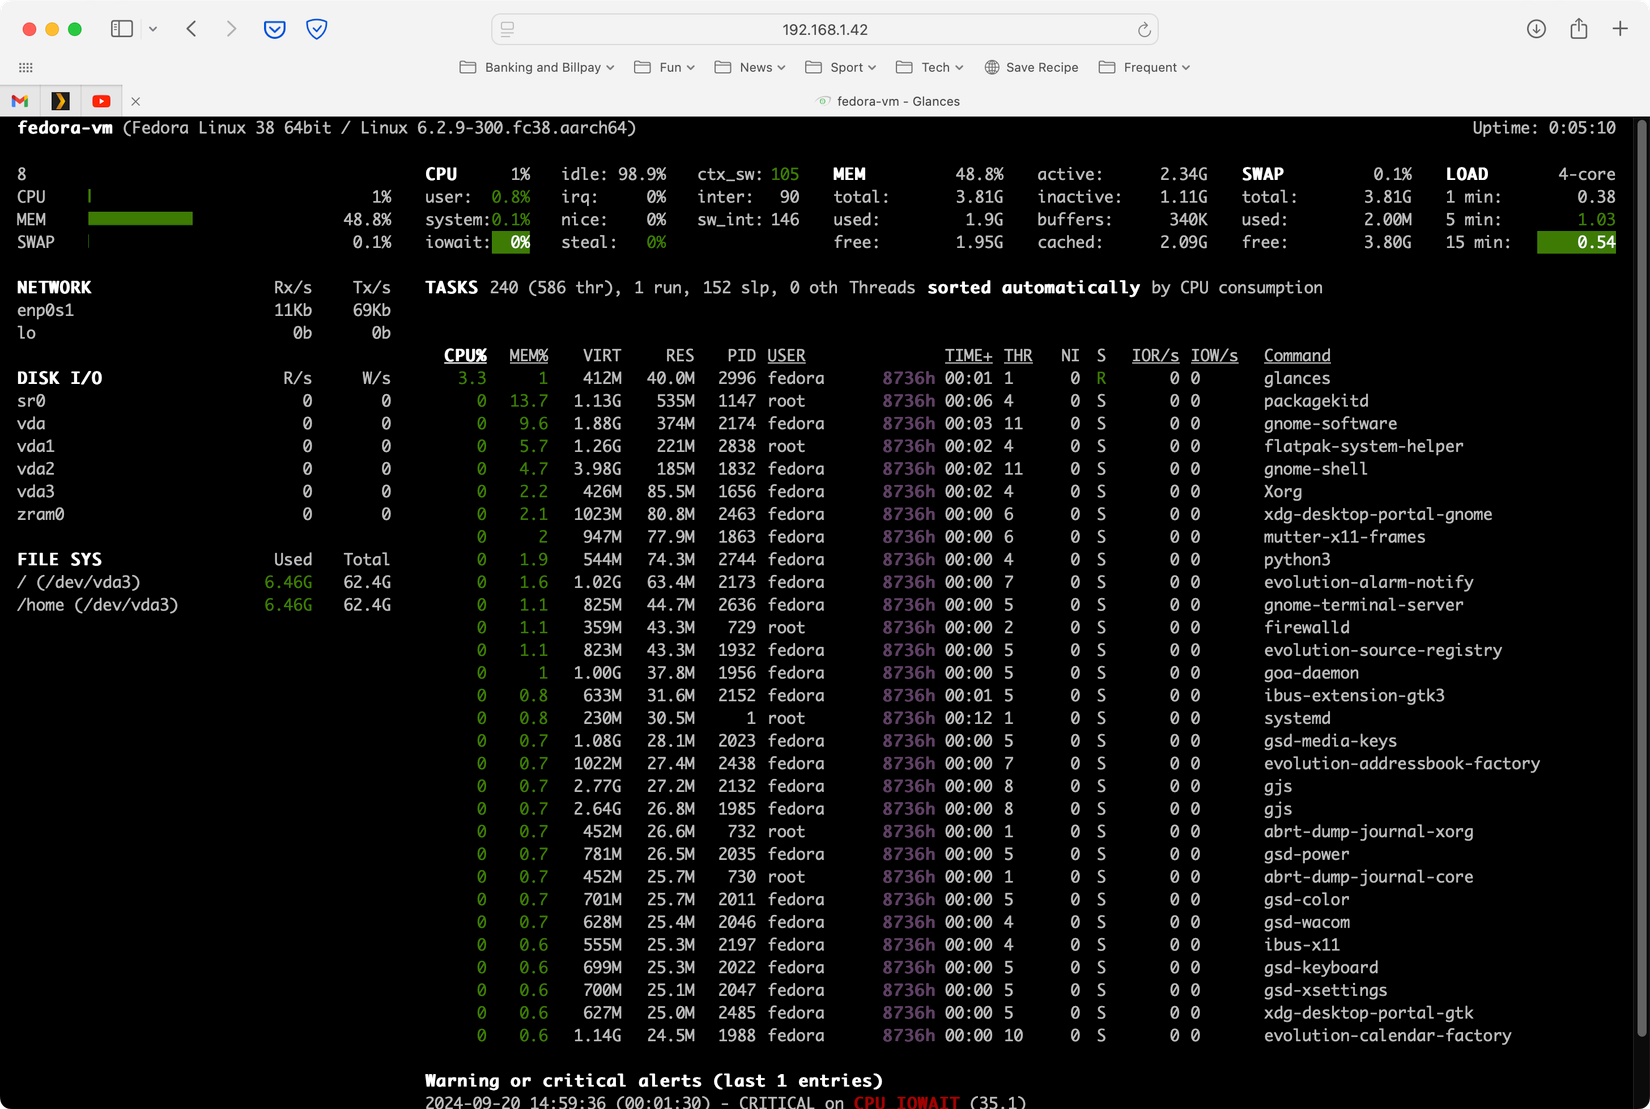1650x1109 pixels.
Task: Open the Gmail pinned tab
Action: [x=18, y=101]
